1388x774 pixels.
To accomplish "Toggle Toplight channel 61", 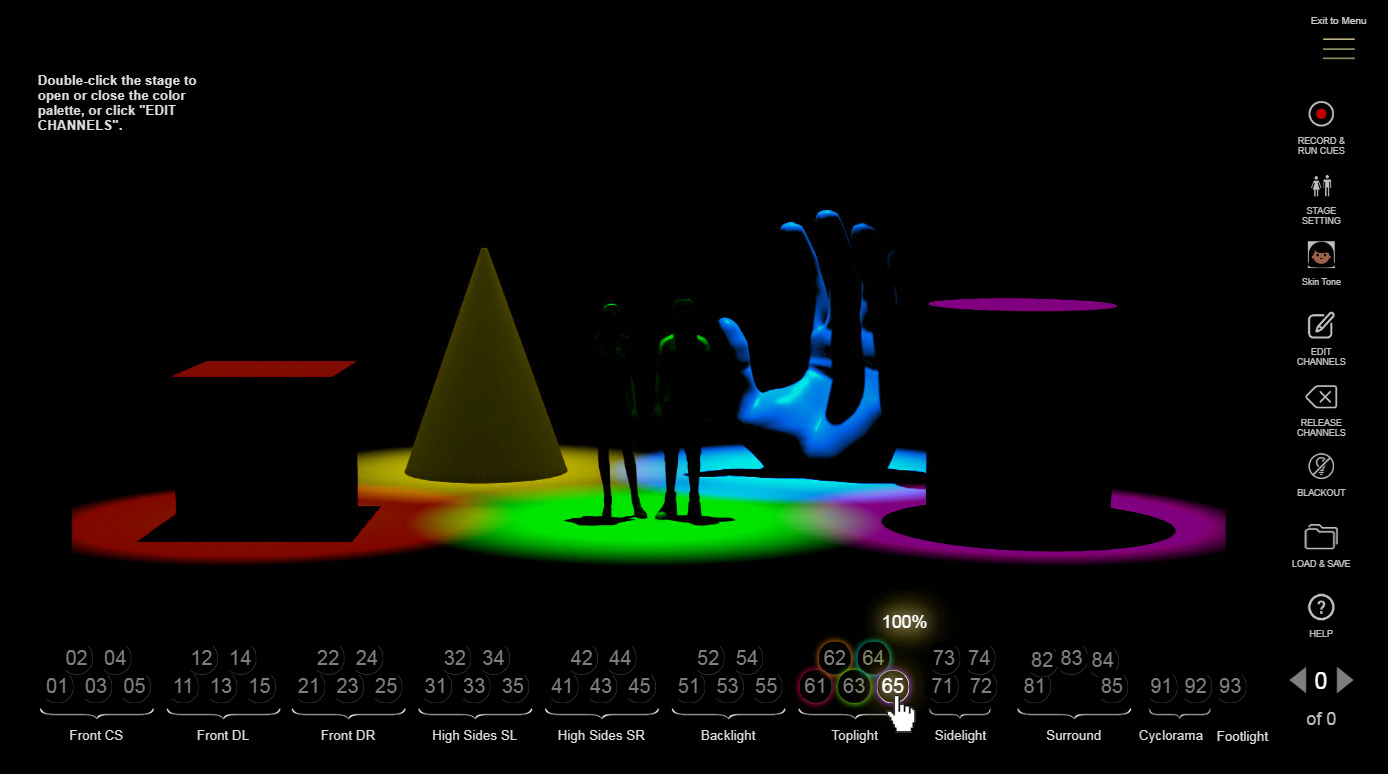I will click(815, 687).
